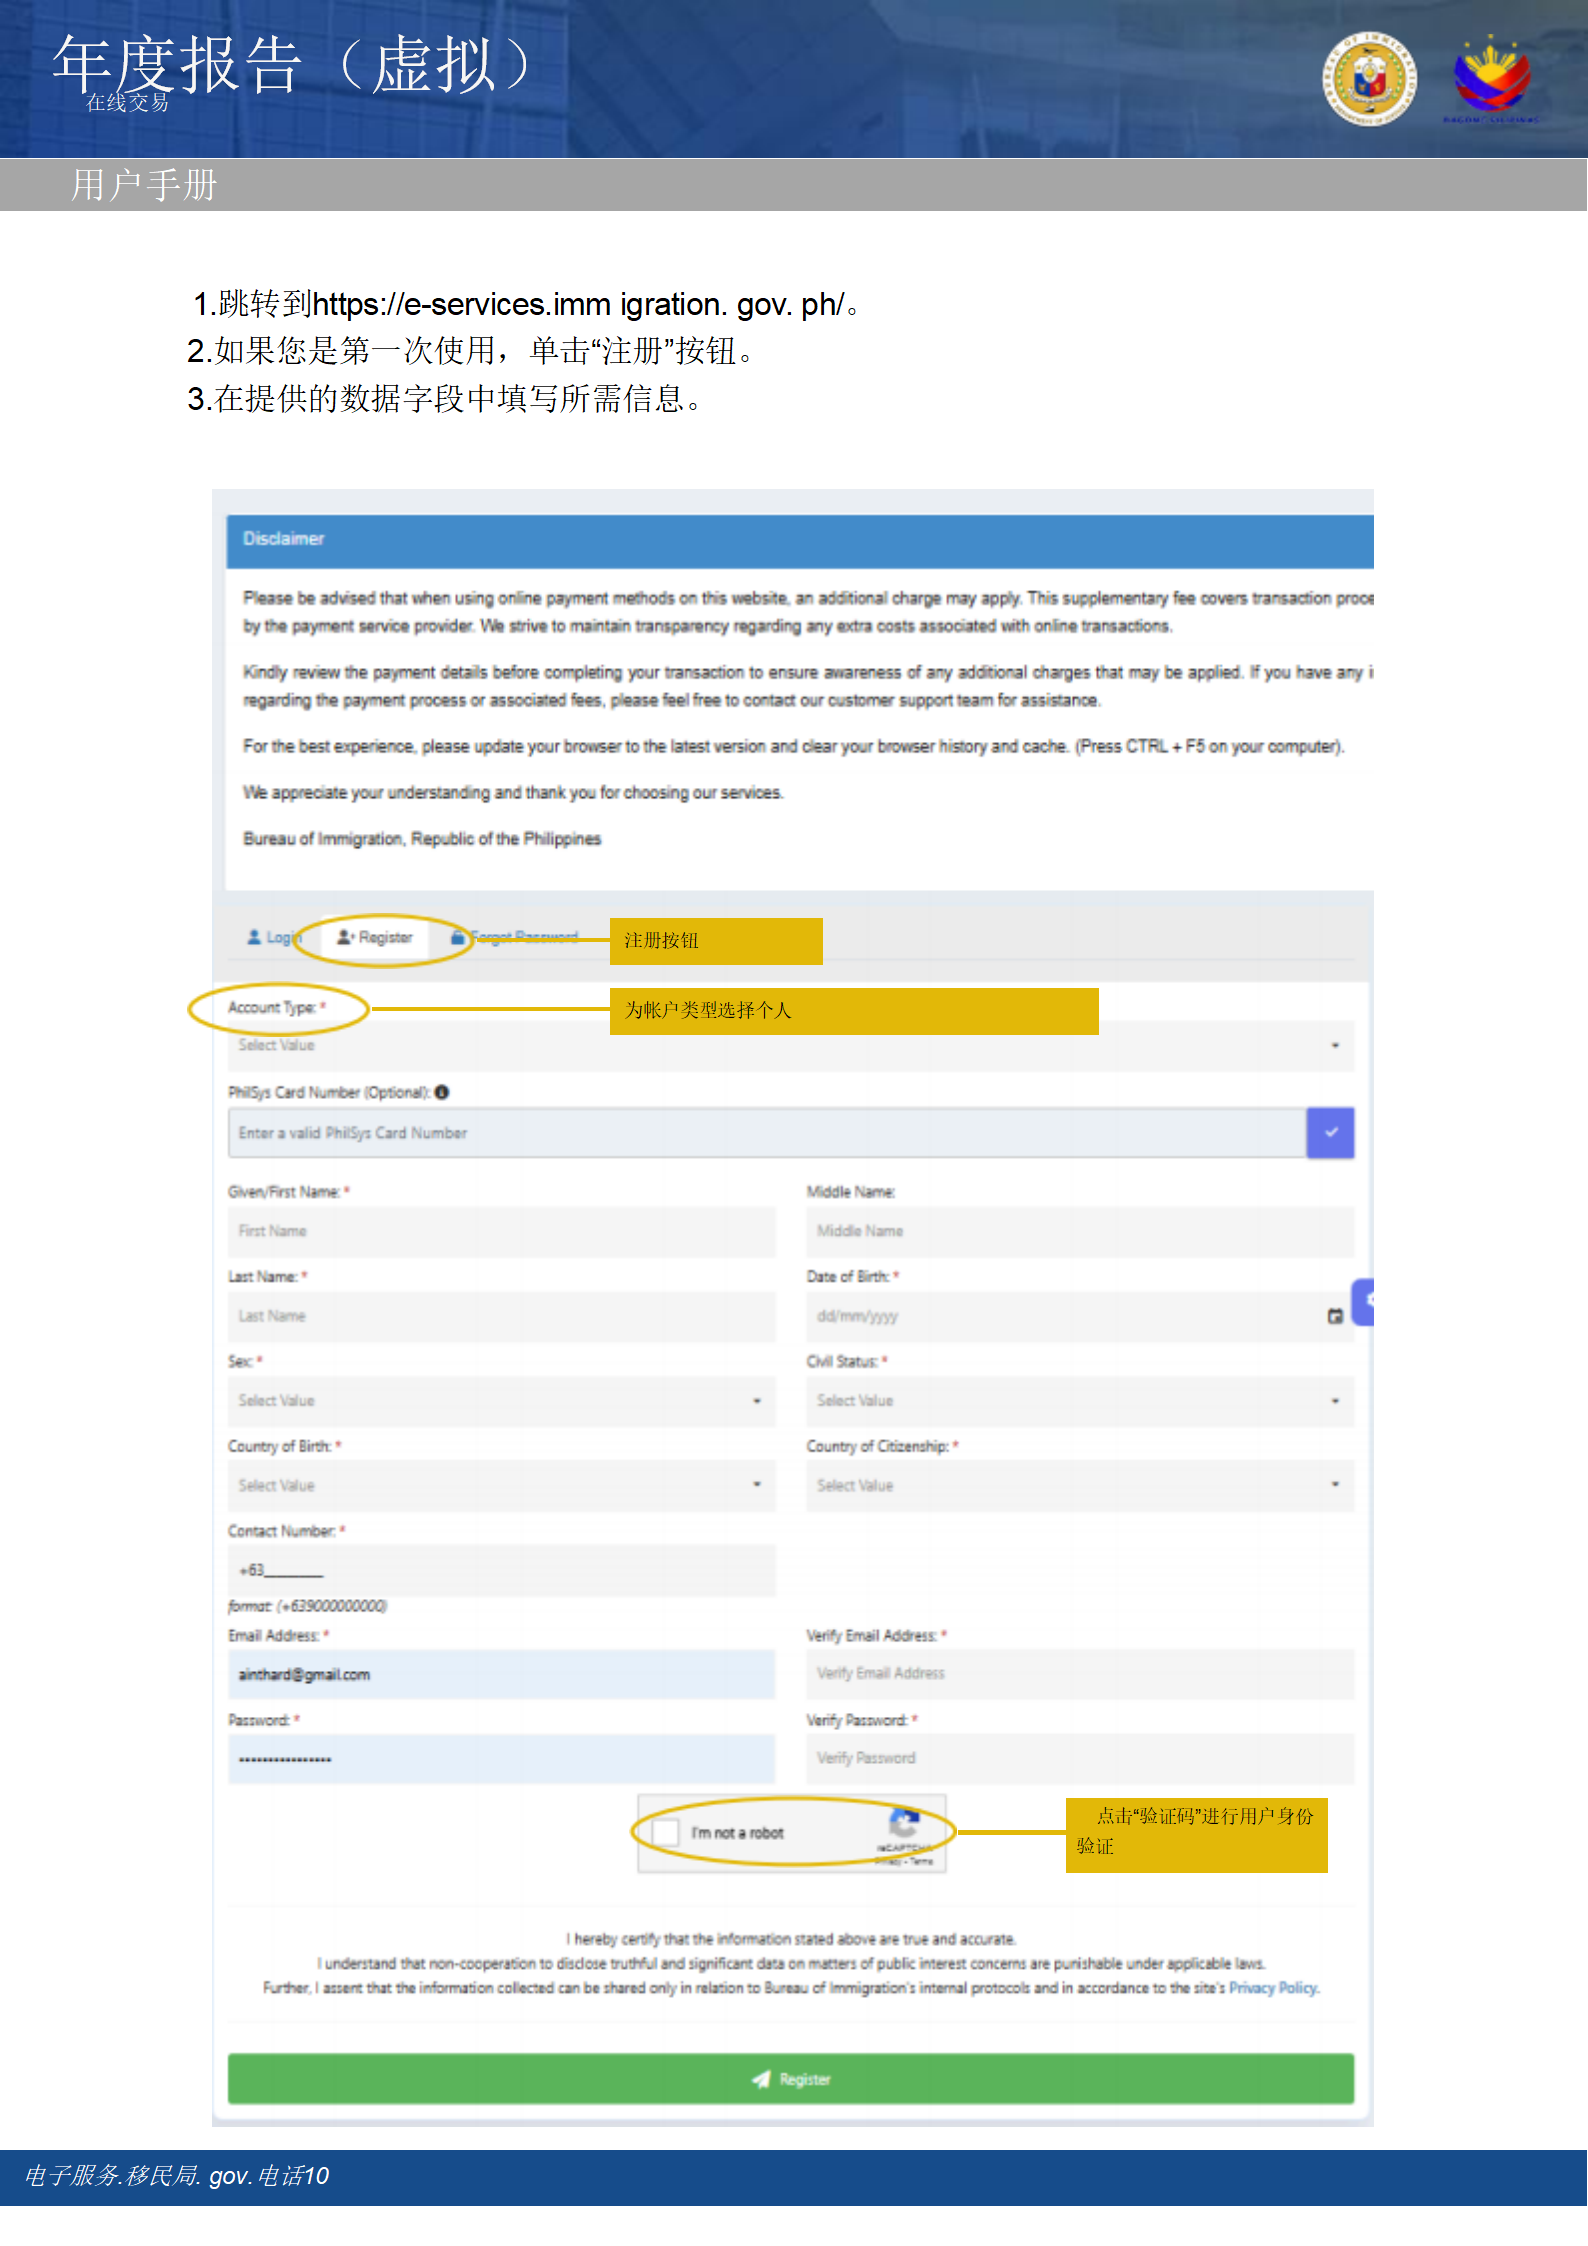The image size is (1588, 2246).
Task: Expand the Country of Citizenship dropdown
Action: (x=1080, y=1485)
